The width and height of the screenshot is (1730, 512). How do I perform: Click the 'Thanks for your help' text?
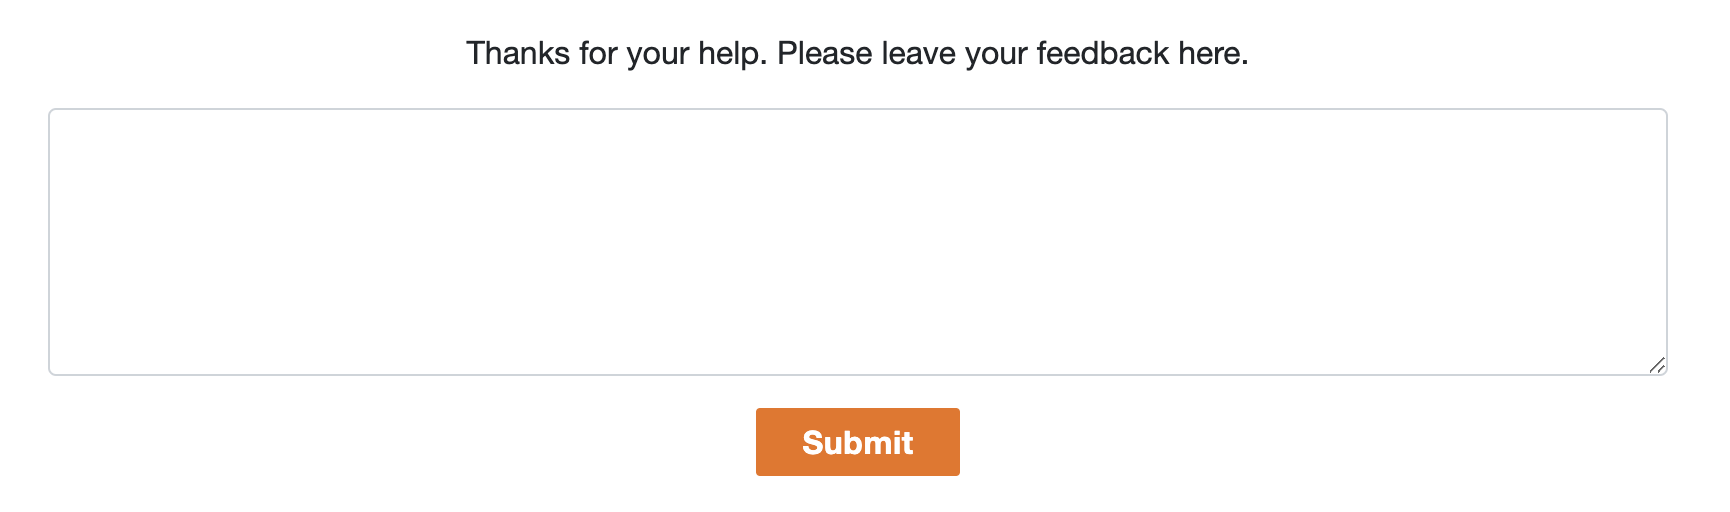tap(616, 53)
